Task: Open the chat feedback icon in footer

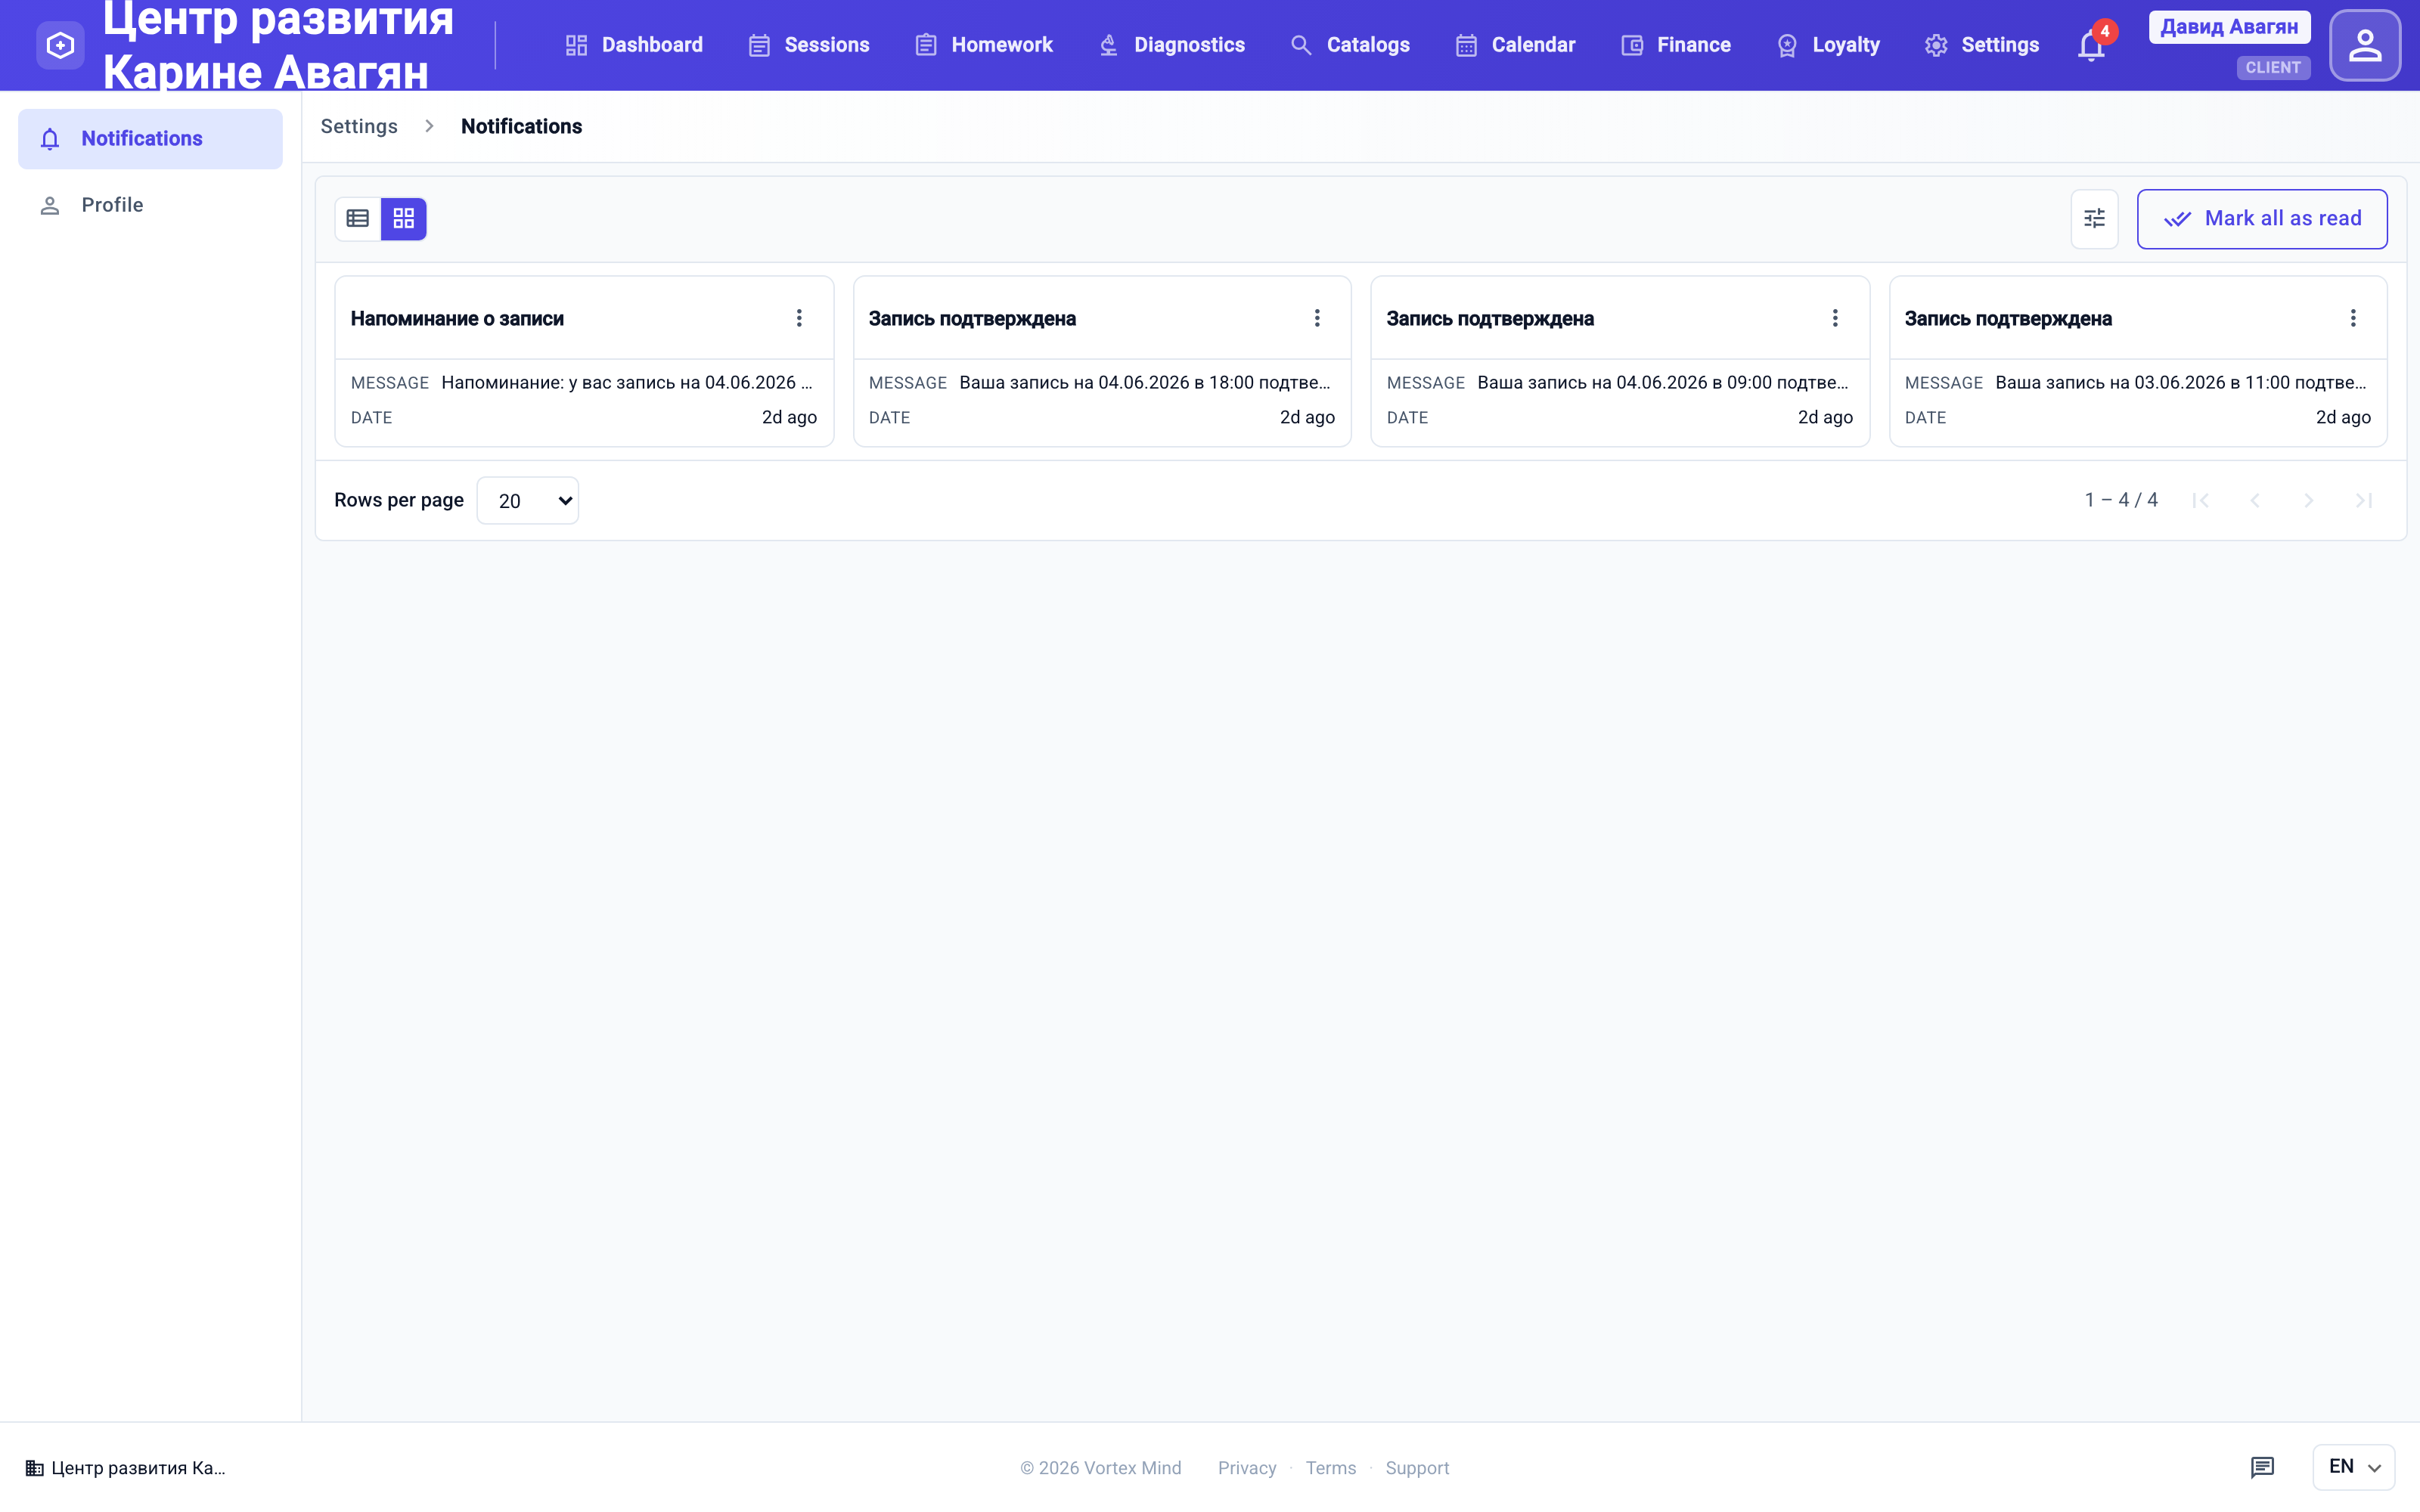Action: tap(2262, 1467)
